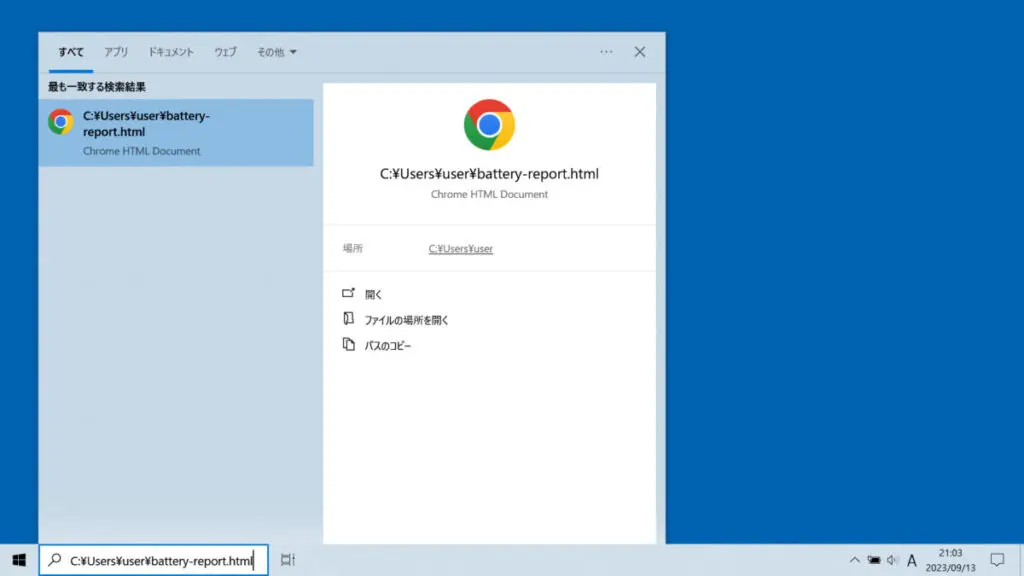1024x576 pixels.
Task: Switch to the すべて tab
Action: [x=71, y=52]
